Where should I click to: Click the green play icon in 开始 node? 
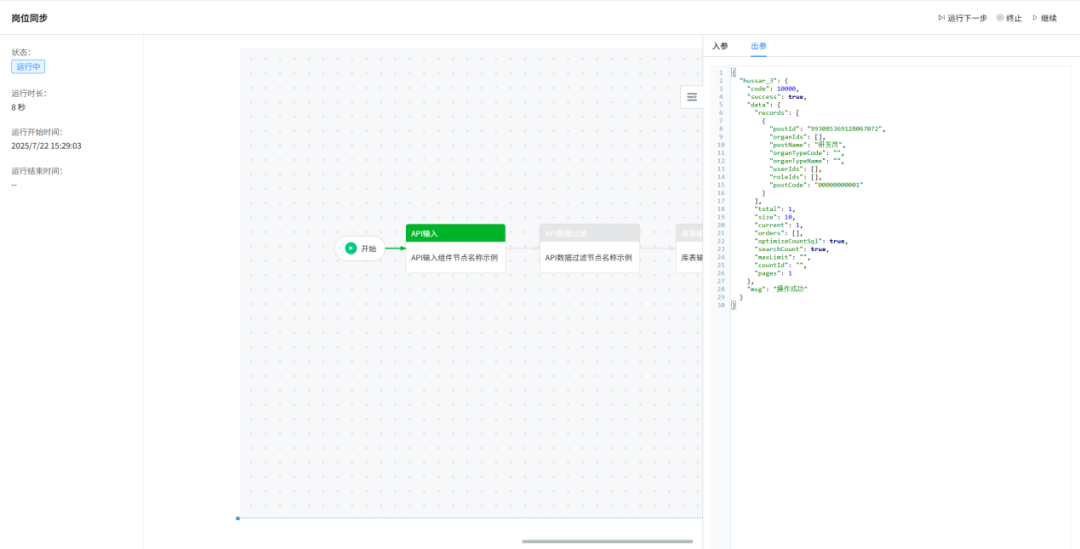coord(351,248)
